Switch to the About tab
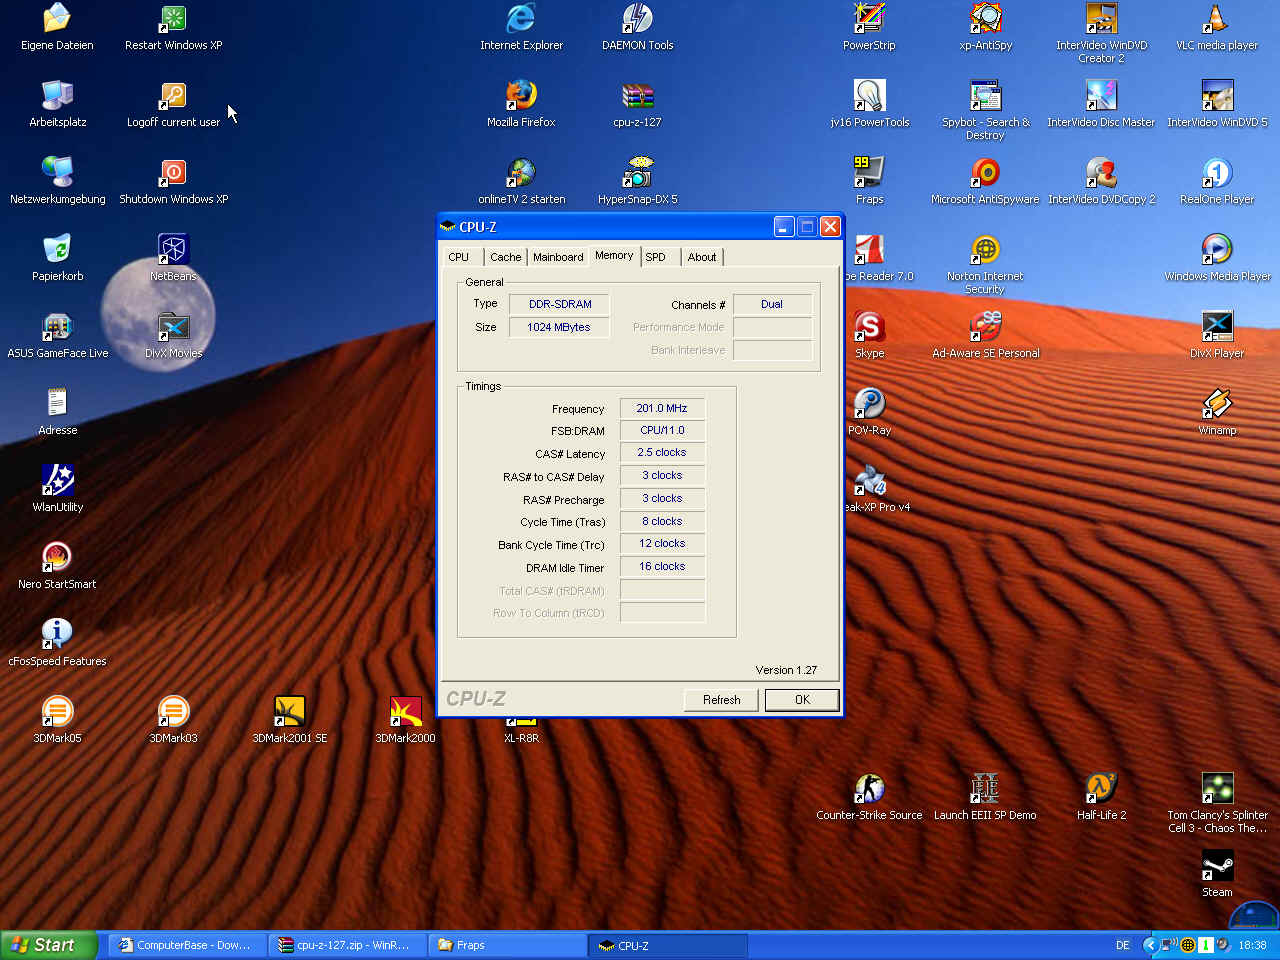This screenshot has width=1280, height=960. 702,257
